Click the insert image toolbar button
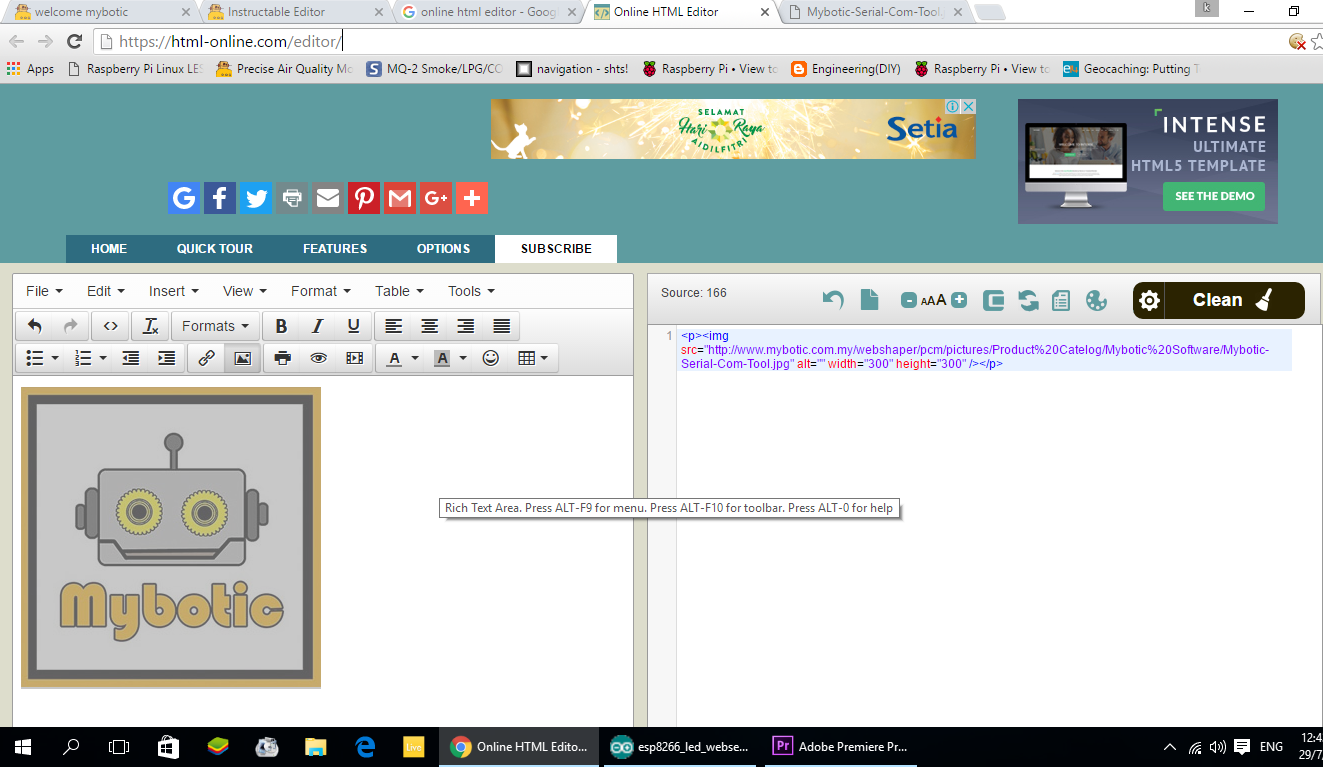 (x=242, y=358)
